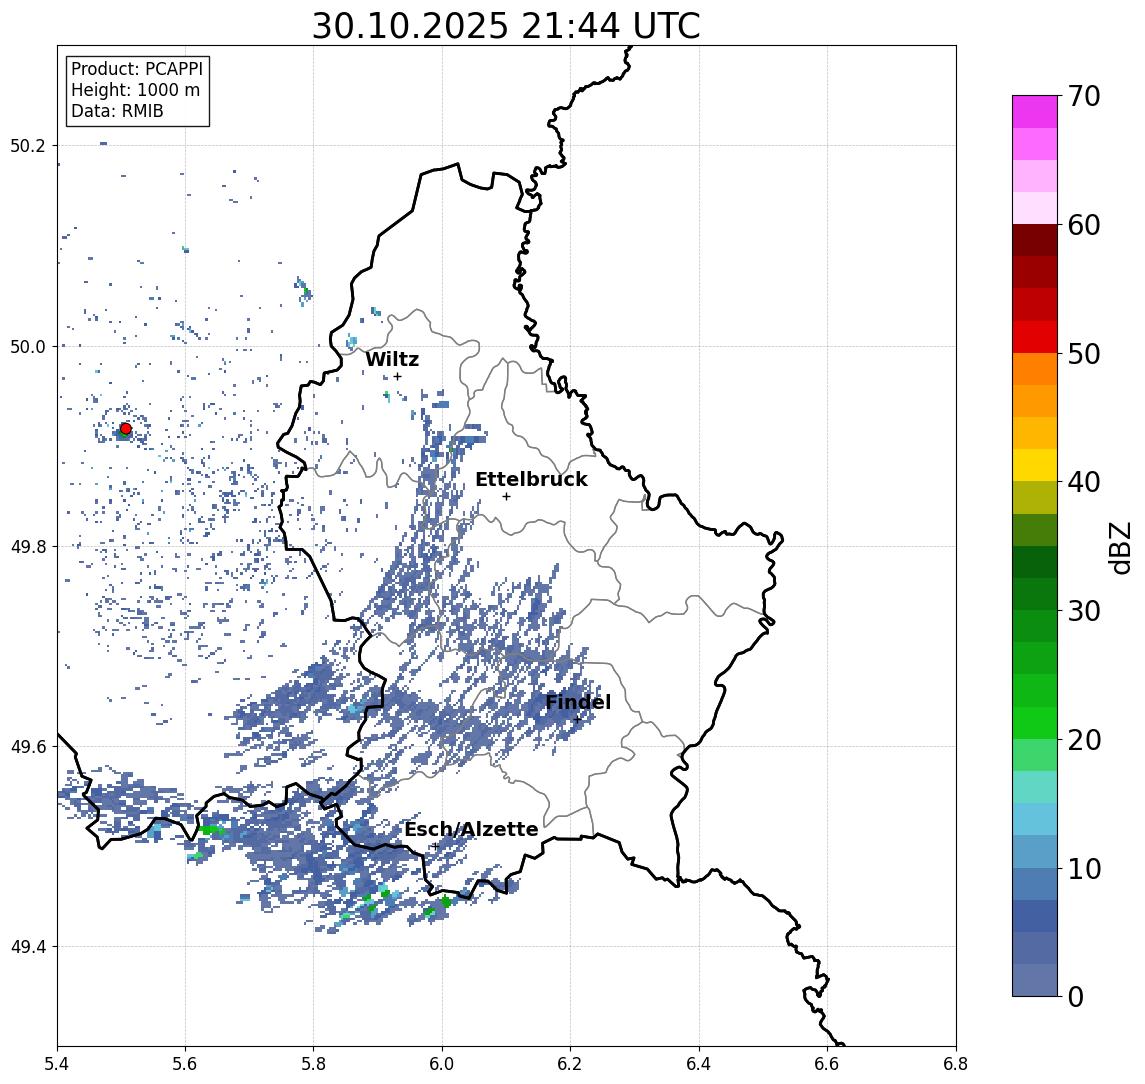Pick the magenta top colorbar swatch
Viewport: 1145px width, 1084px height.
click(x=1035, y=112)
